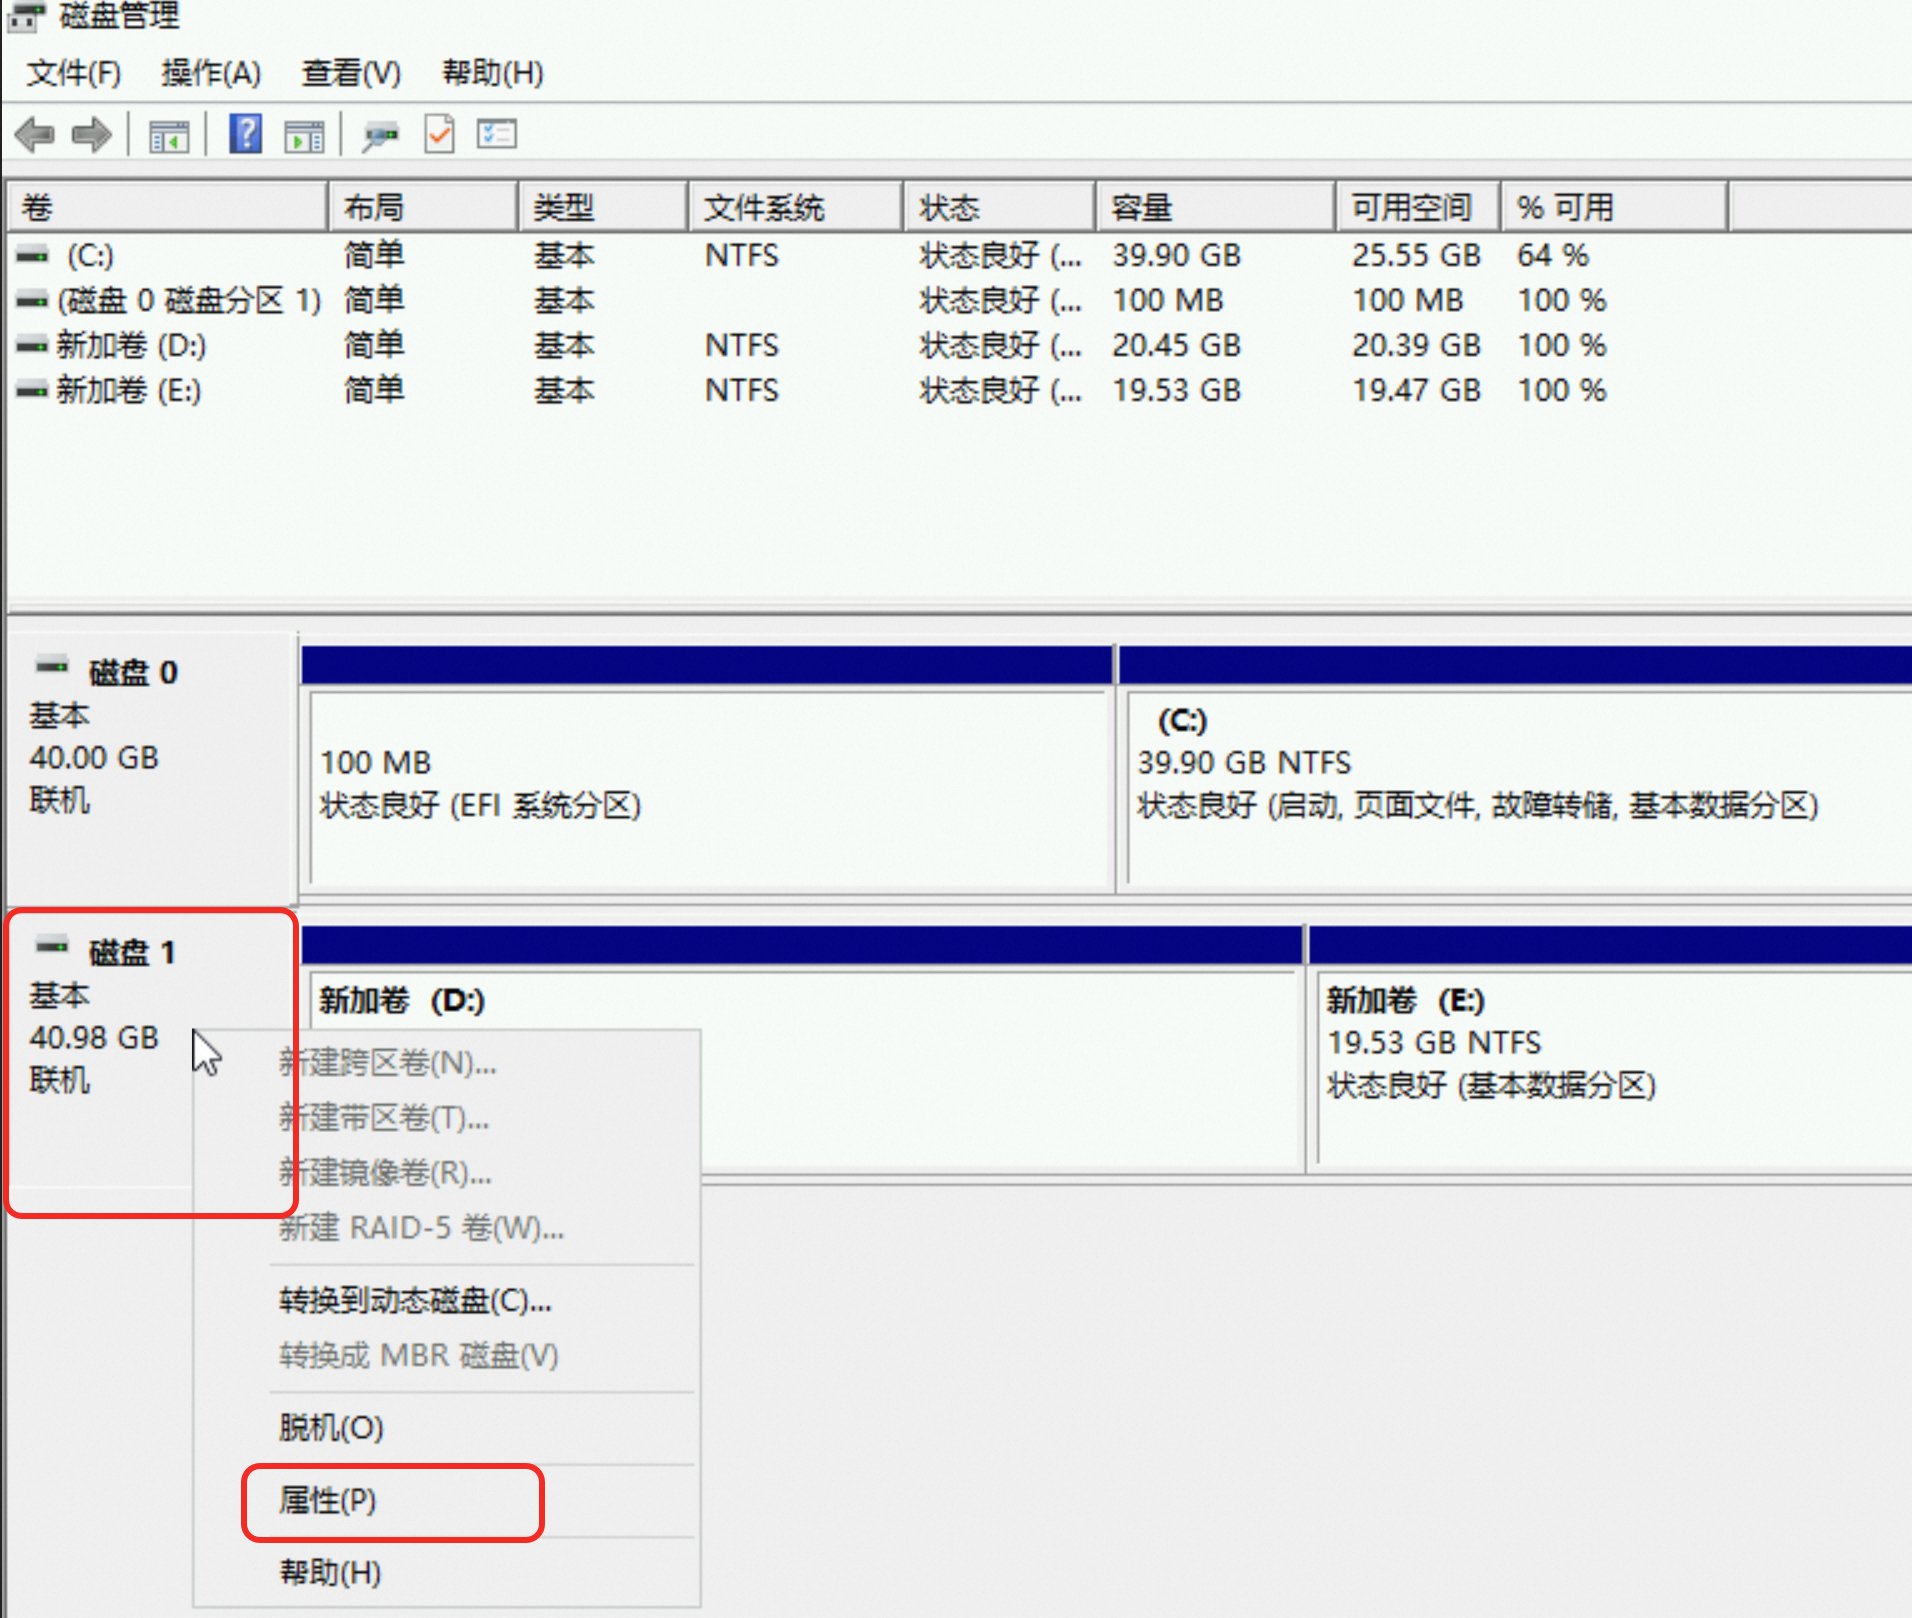Open the blue Help question-mark icon
The image size is (1912, 1618).
(245, 134)
